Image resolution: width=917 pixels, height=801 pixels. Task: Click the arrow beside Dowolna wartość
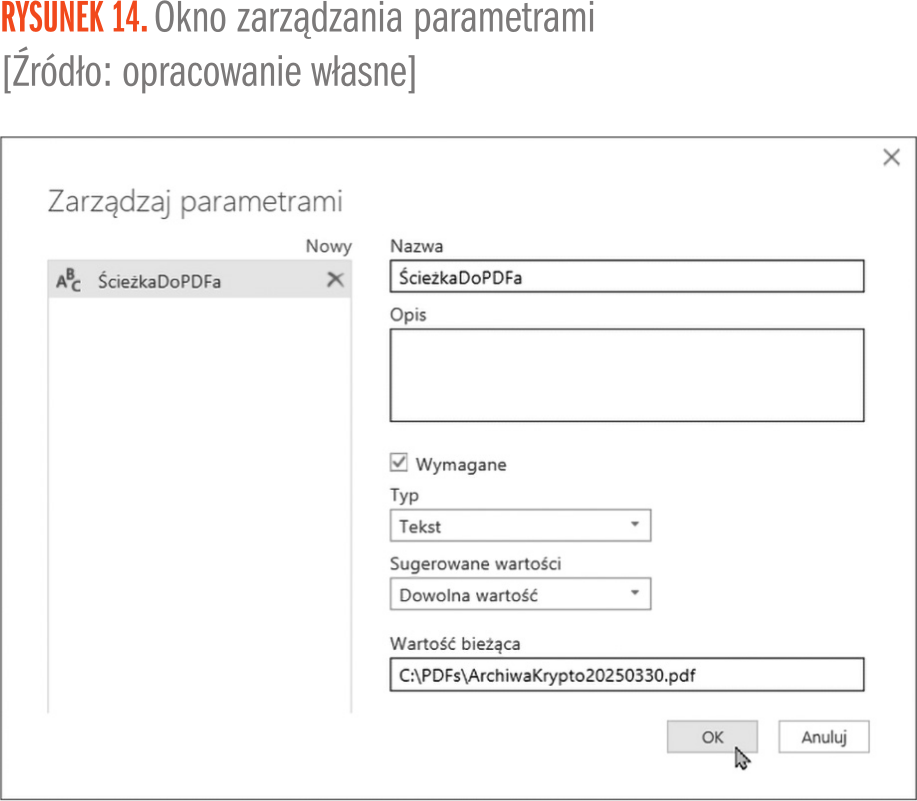(x=634, y=595)
